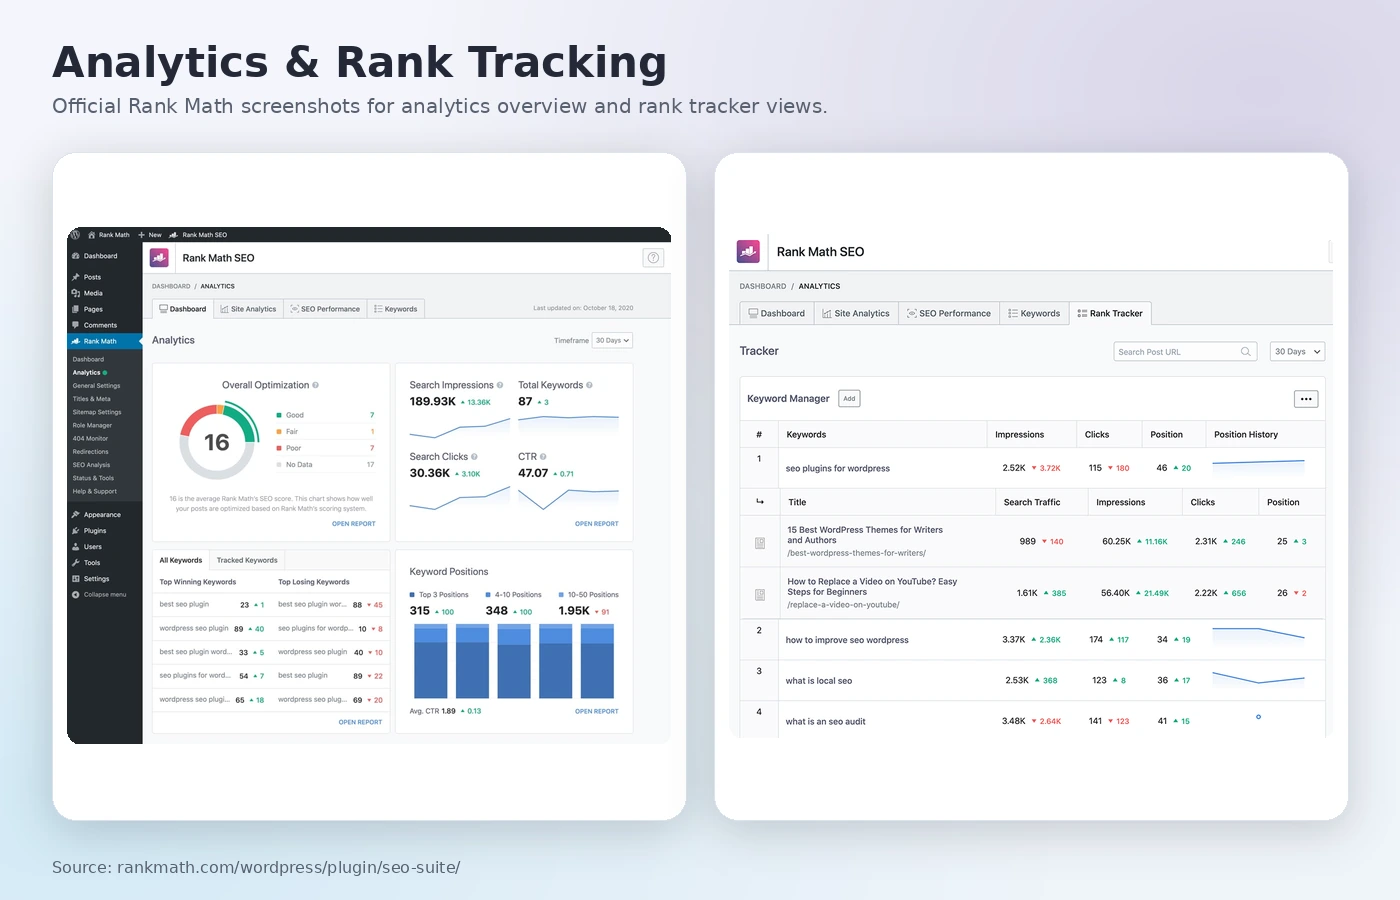
Task: Click Redirections in Rank Math submenu
Action: tap(91, 452)
